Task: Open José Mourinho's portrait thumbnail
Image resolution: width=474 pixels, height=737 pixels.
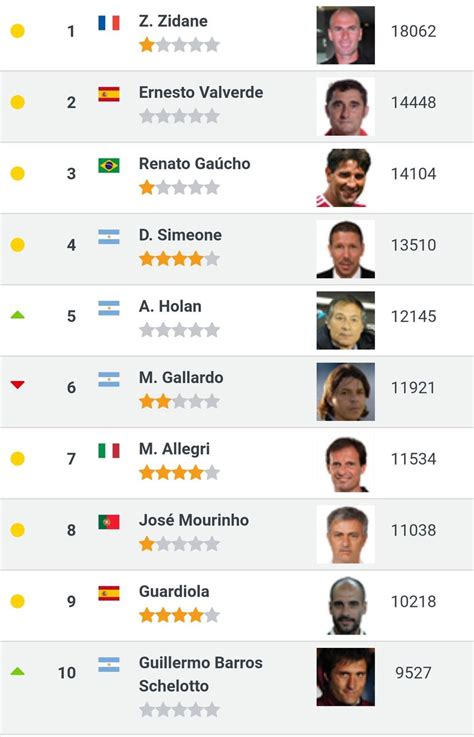Action: tap(346, 534)
